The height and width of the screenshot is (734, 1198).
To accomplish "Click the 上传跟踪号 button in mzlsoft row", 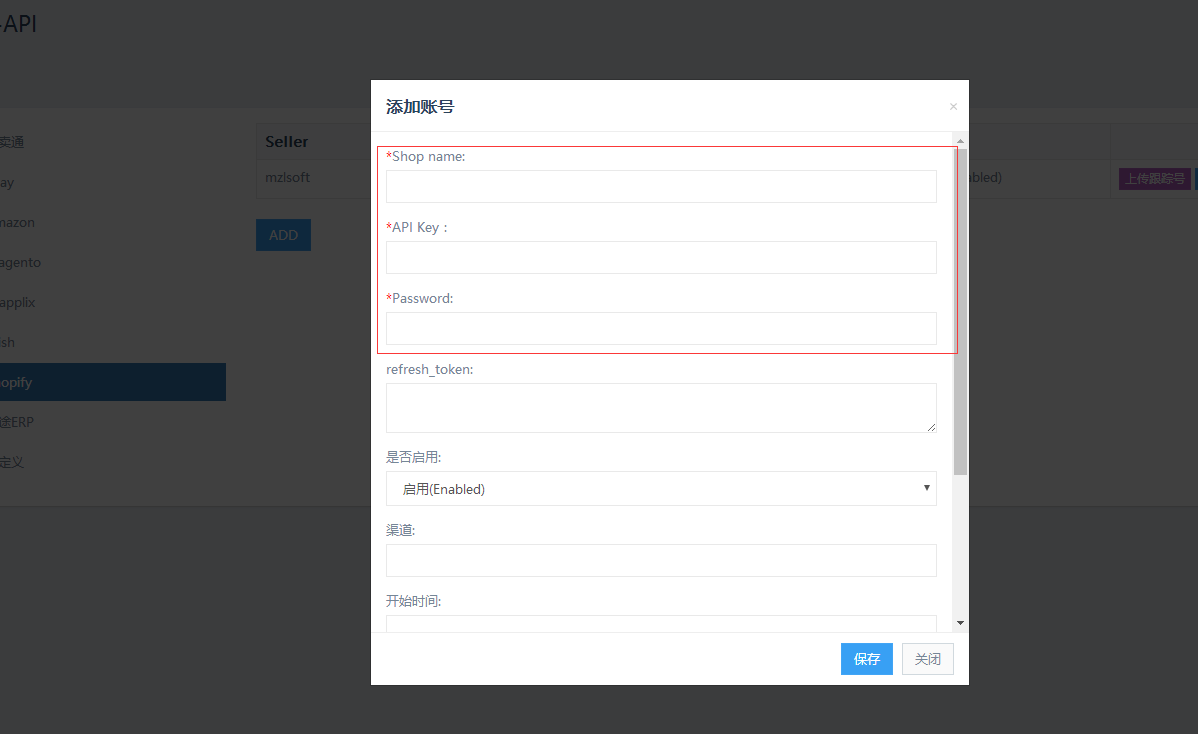I will click(1154, 179).
